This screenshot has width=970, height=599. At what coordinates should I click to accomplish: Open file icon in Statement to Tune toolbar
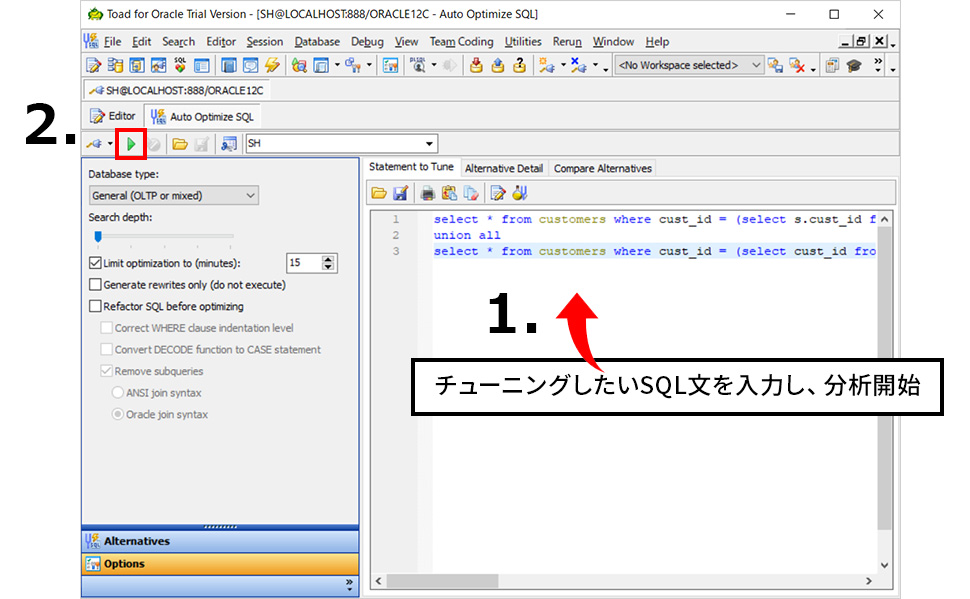click(379, 193)
